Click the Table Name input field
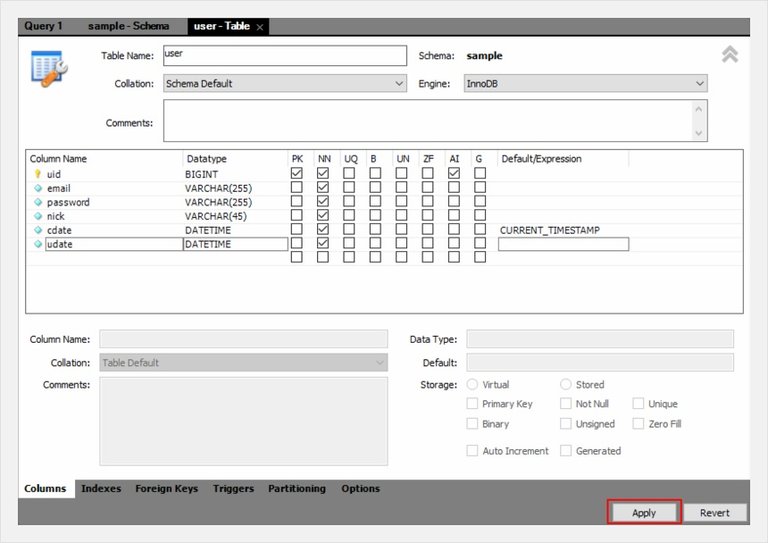This screenshot has height=543, width=768. point(285,56)
